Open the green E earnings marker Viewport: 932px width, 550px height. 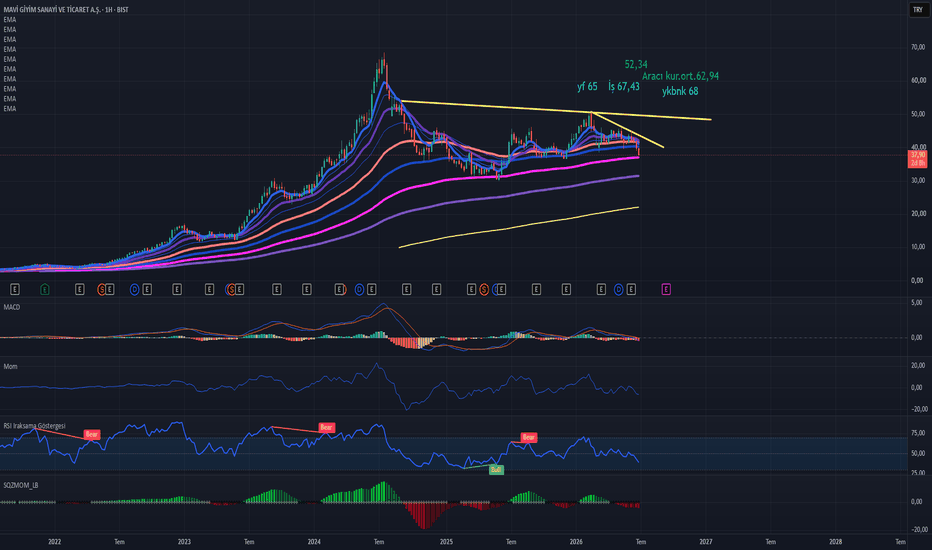pyautogui.click(x=45, y=290)
